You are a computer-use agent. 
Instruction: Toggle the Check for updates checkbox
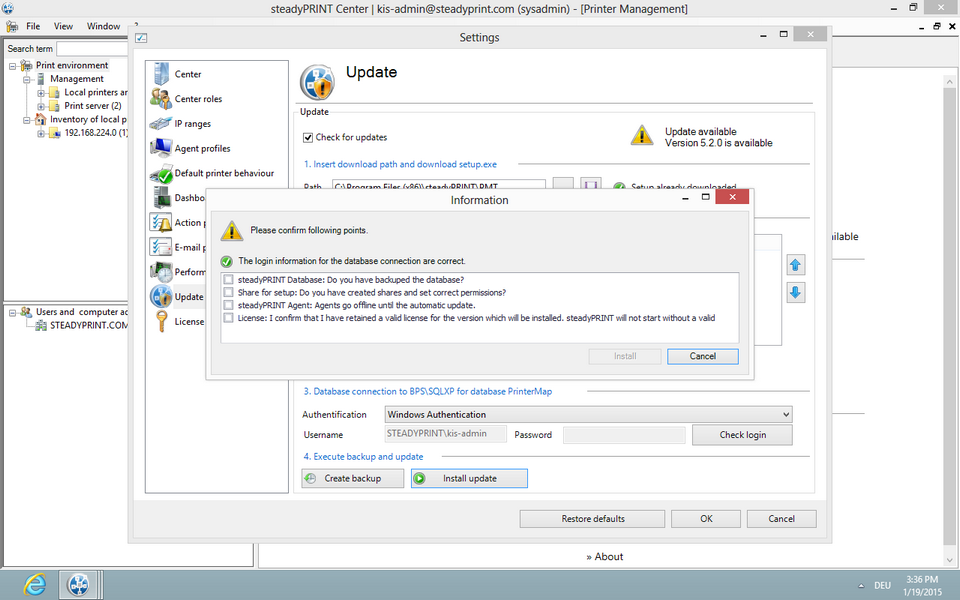point(308,137)
